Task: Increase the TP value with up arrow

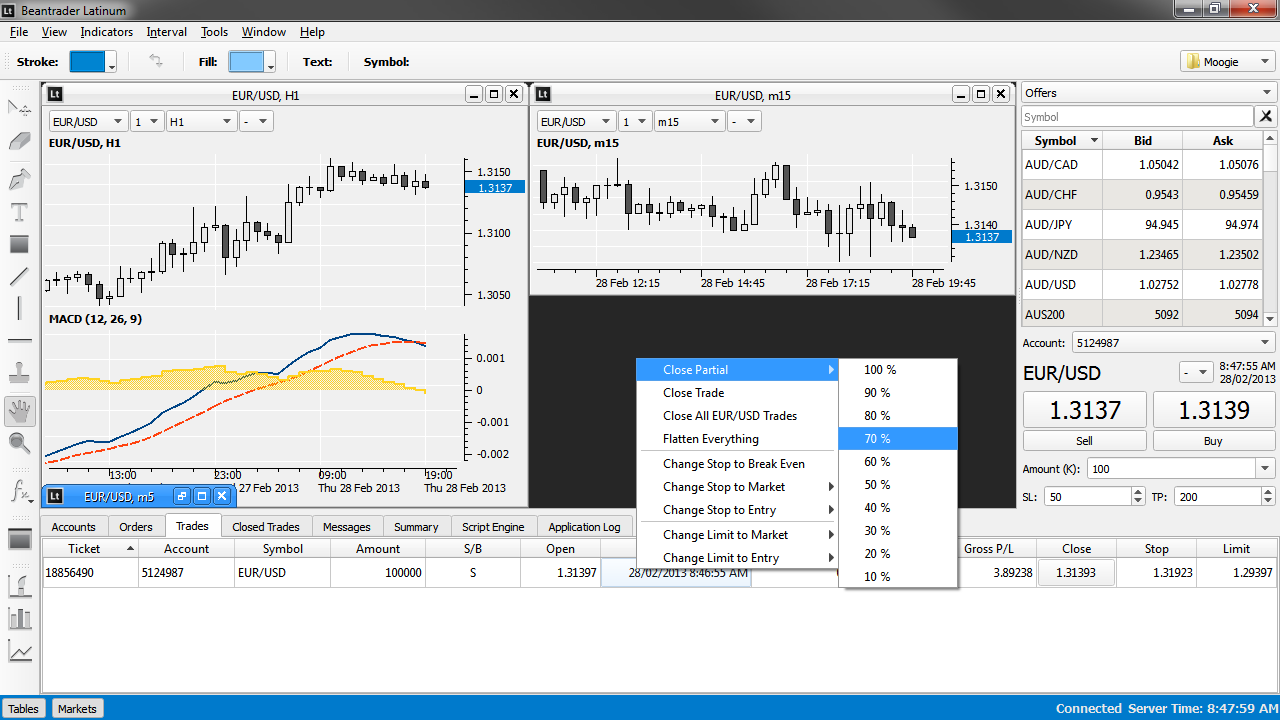Action: click(x=1269, y=492)
